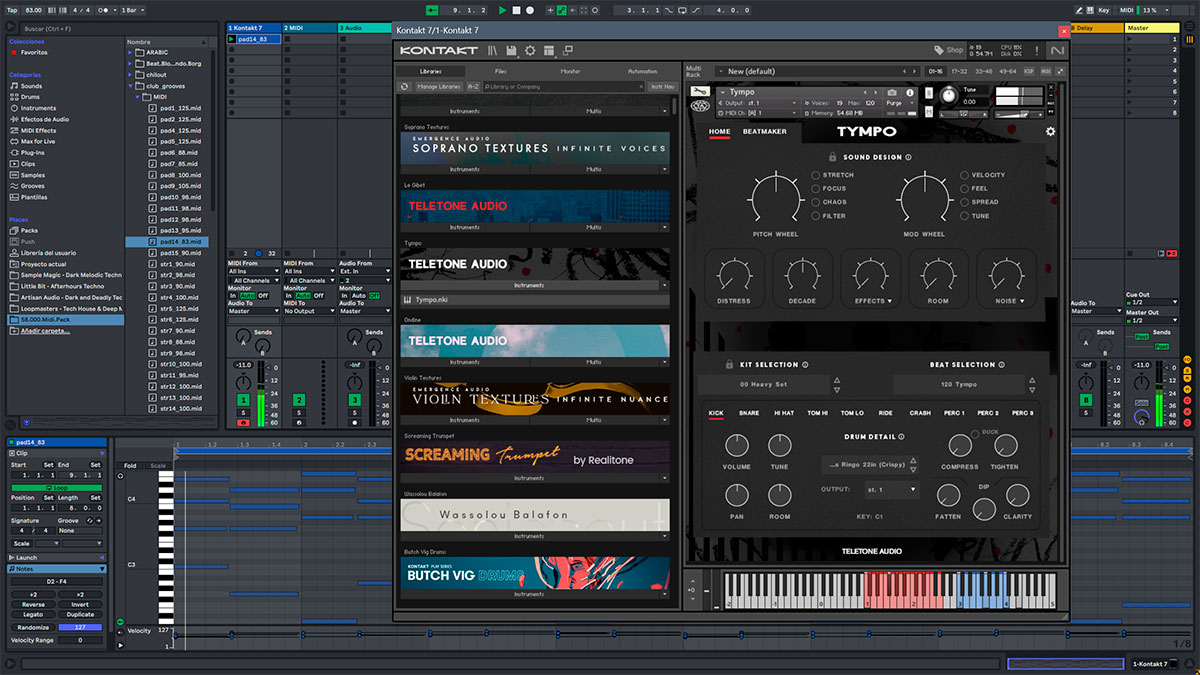Open Kontakt workspace layout icon

click(x=549, y=51)
